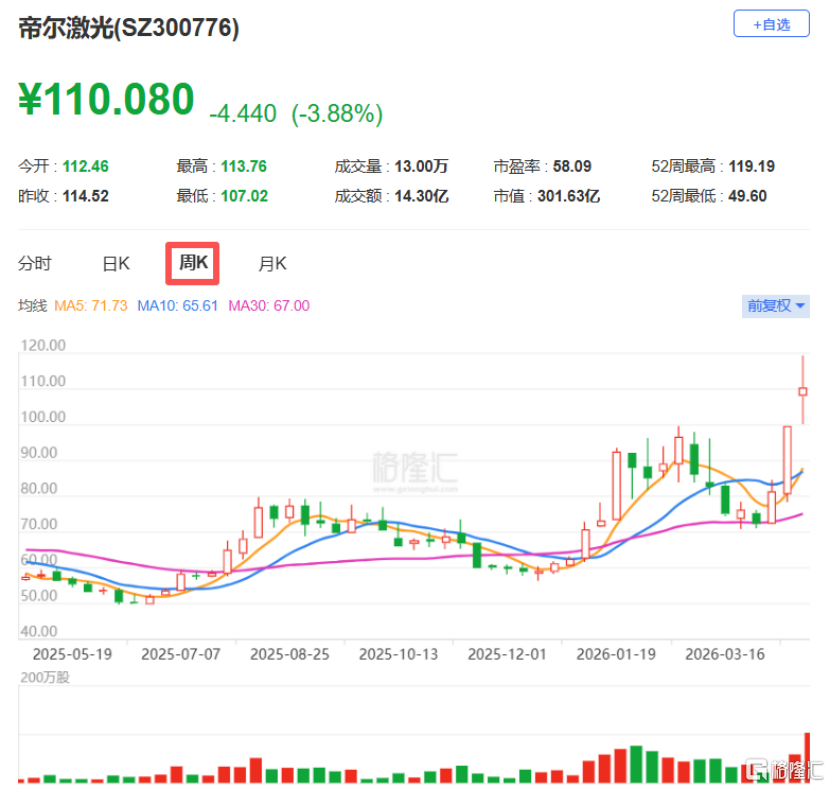The image size is (831, 789).
Task: Select the highlighted 周K weekly tab
Action: tap(192, 262)
